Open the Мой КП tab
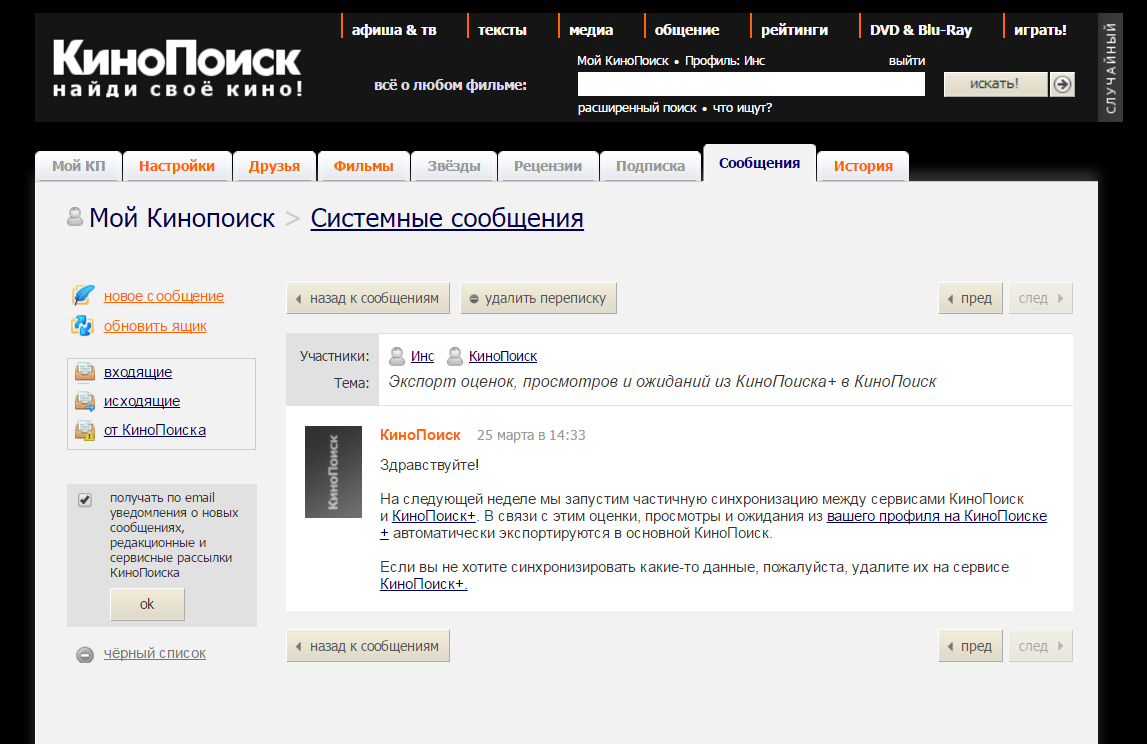The width and height of the screenshot is (1147, 744). pyautogui.click(x=78, y=166)
